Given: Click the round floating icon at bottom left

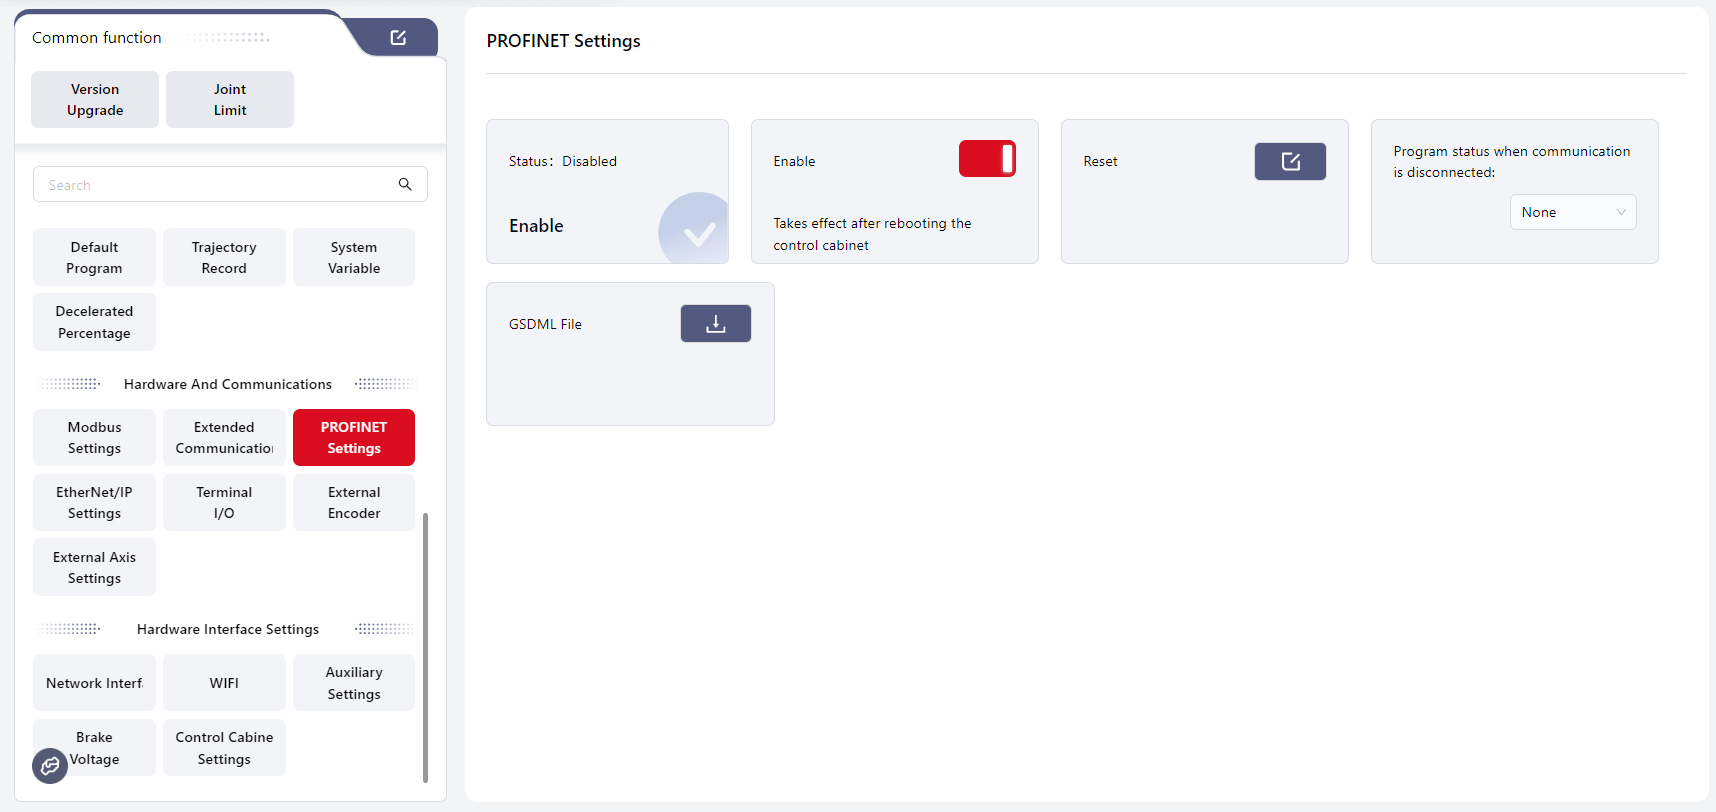Looking at the screenshot, I should (x=50, y=766).
